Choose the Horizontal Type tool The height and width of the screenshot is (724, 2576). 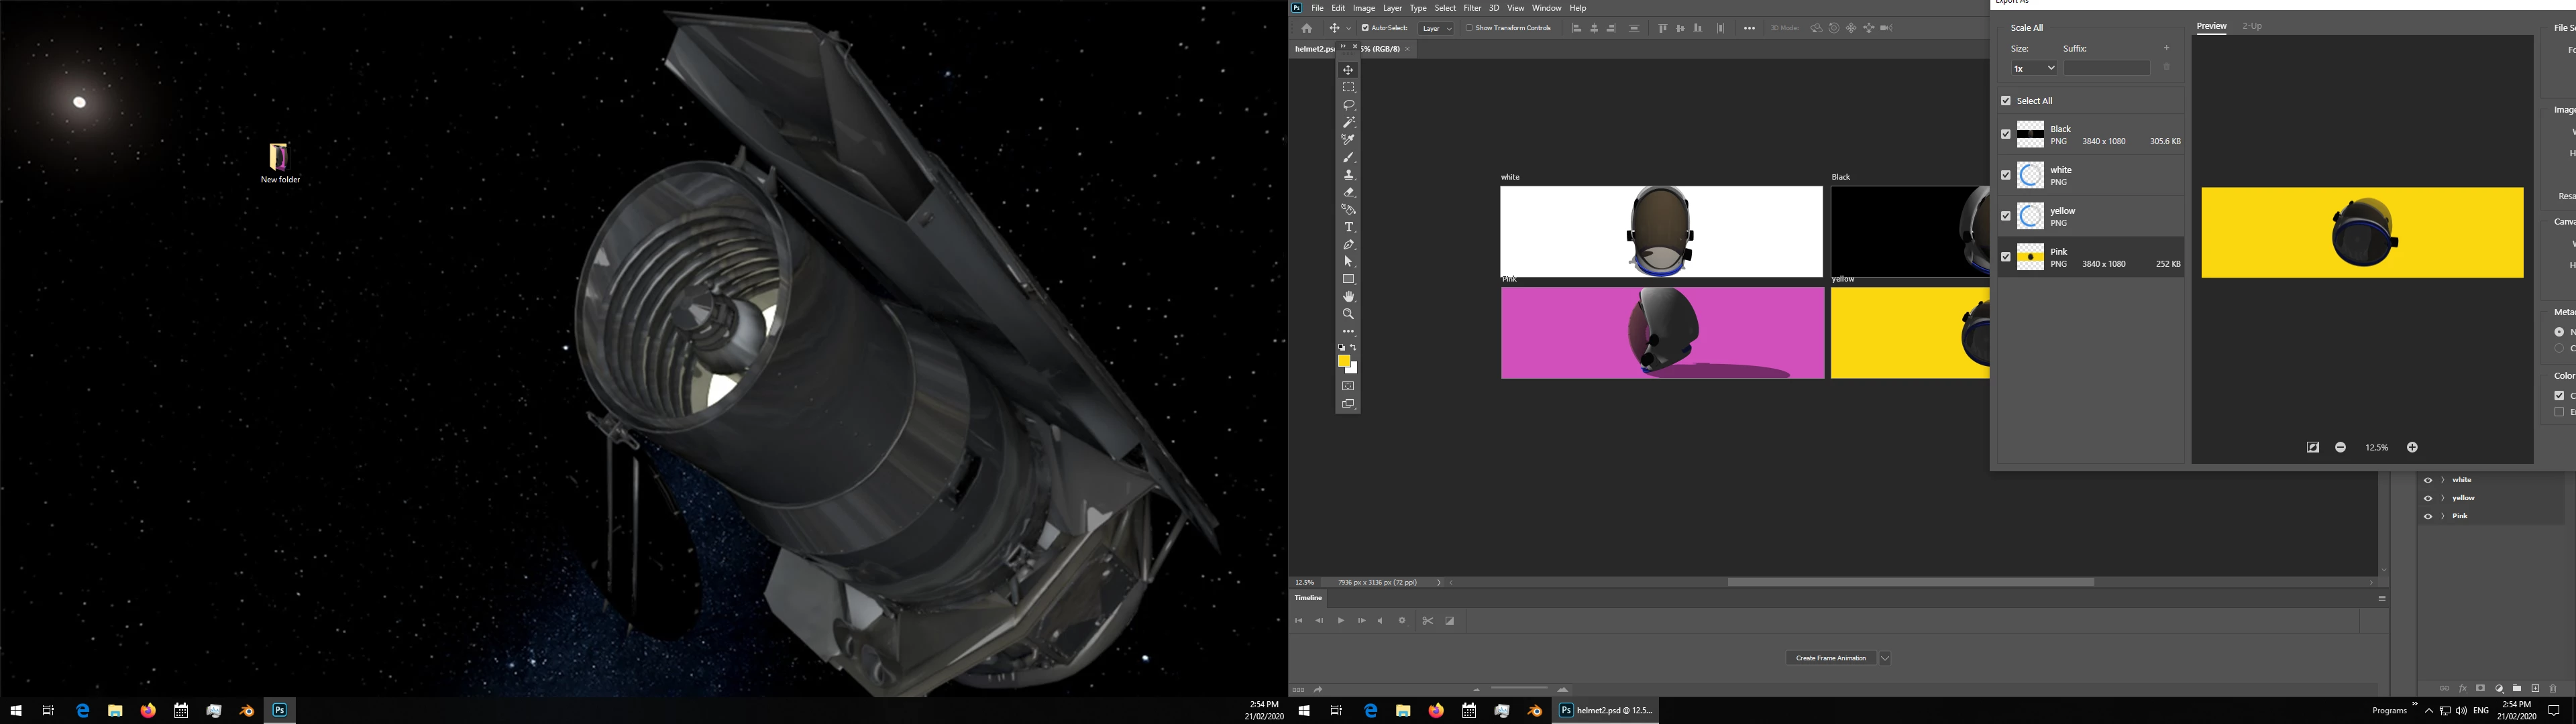point(1348,227)
